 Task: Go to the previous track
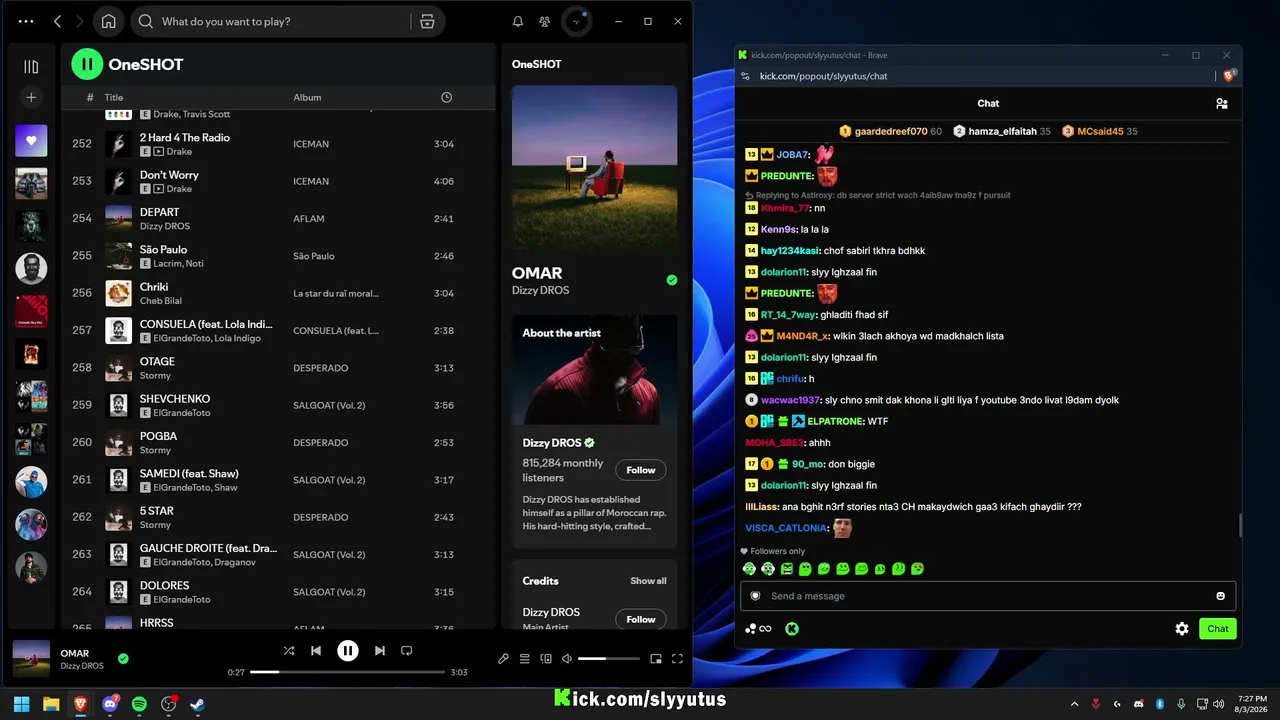click(316, 651)
